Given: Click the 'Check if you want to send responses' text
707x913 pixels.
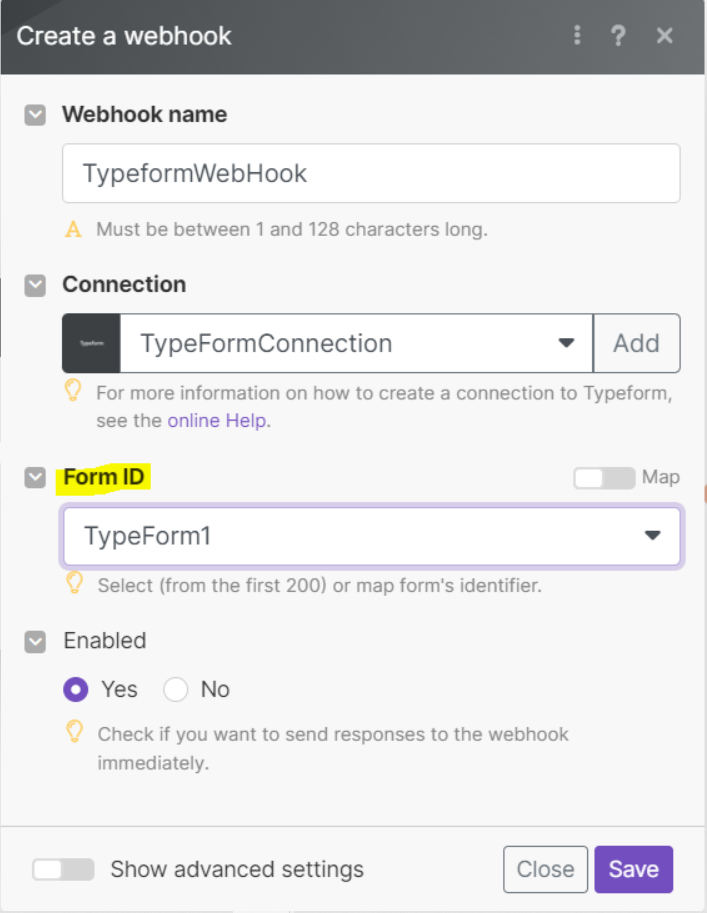Looking at the screenshot, I should [x=333, y=748].
